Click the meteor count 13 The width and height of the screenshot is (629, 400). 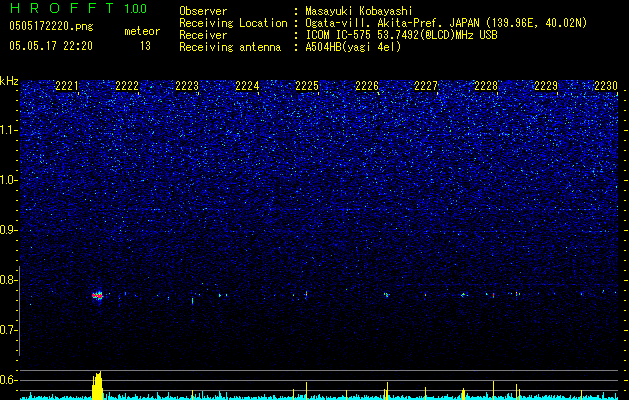pyautogui.click(x=145, y=46)
